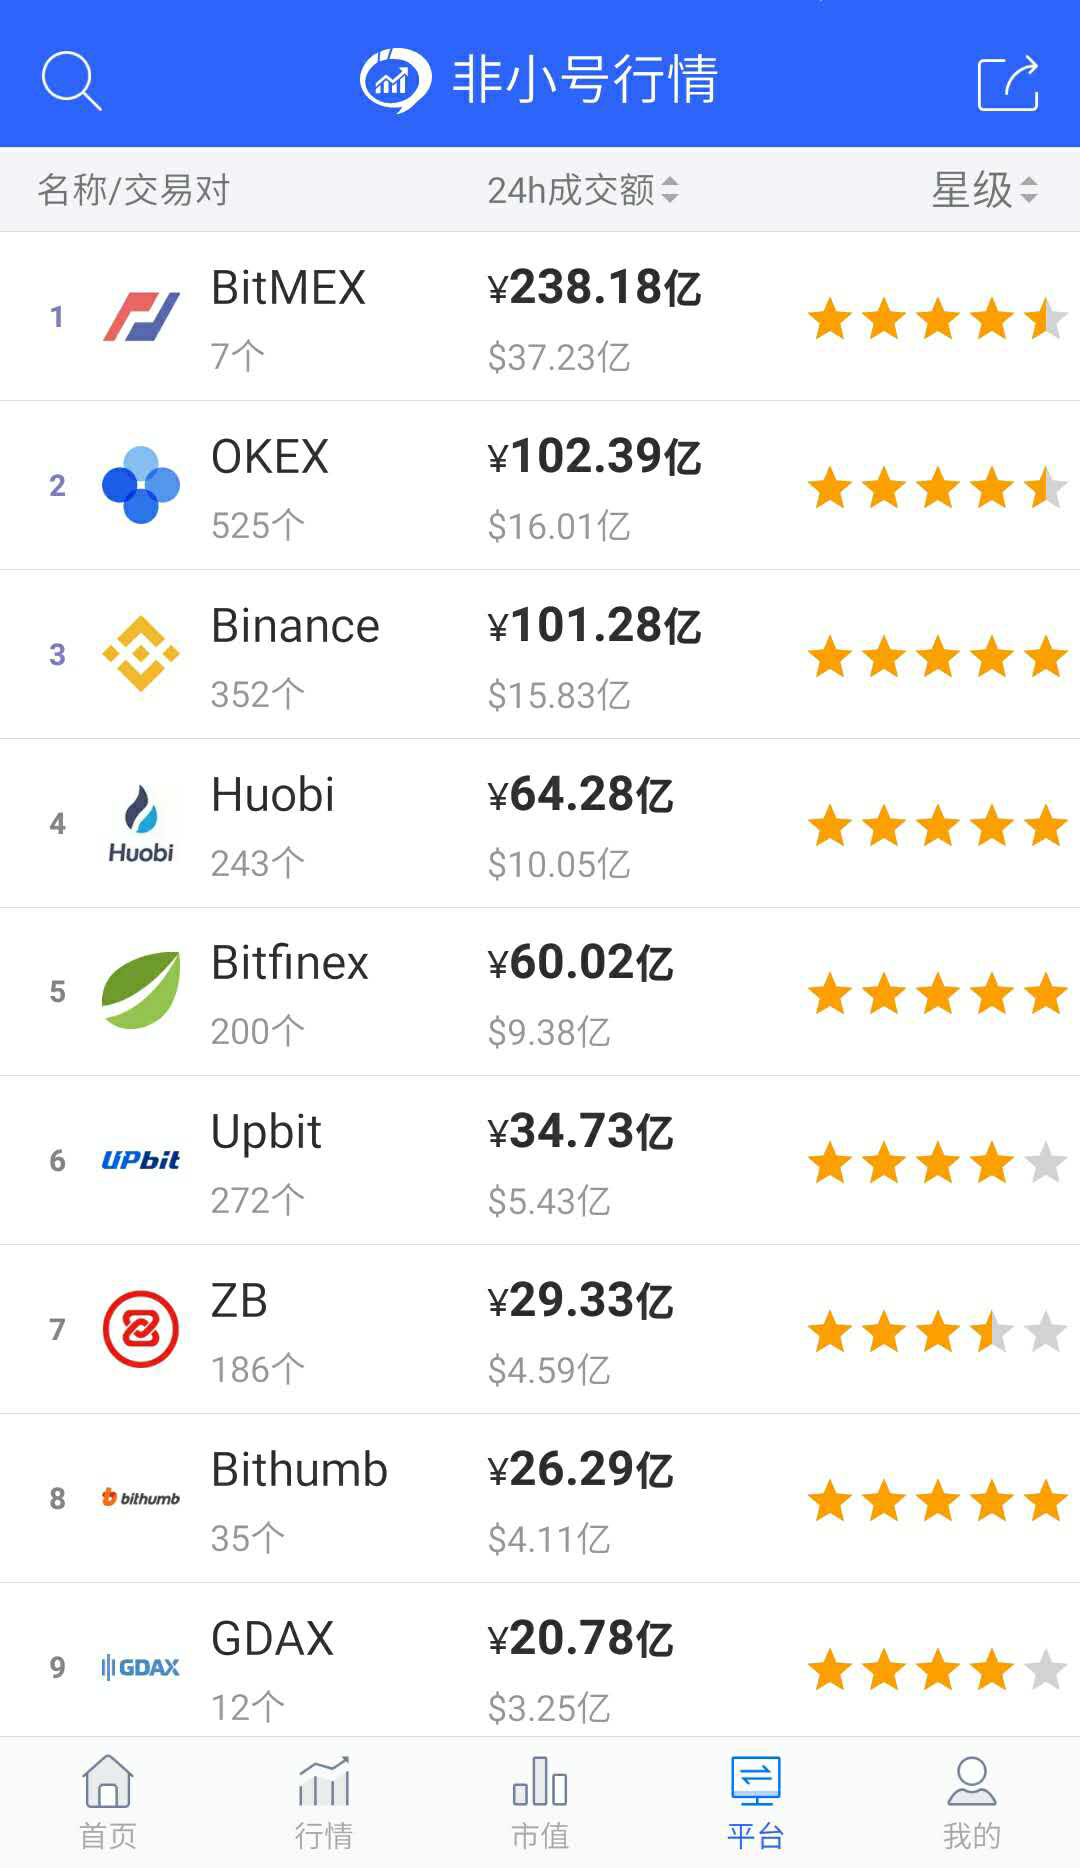Screen dimensions: 1080x1868
Task: Open the 我的 profile tab
Action: point(971,1802)
